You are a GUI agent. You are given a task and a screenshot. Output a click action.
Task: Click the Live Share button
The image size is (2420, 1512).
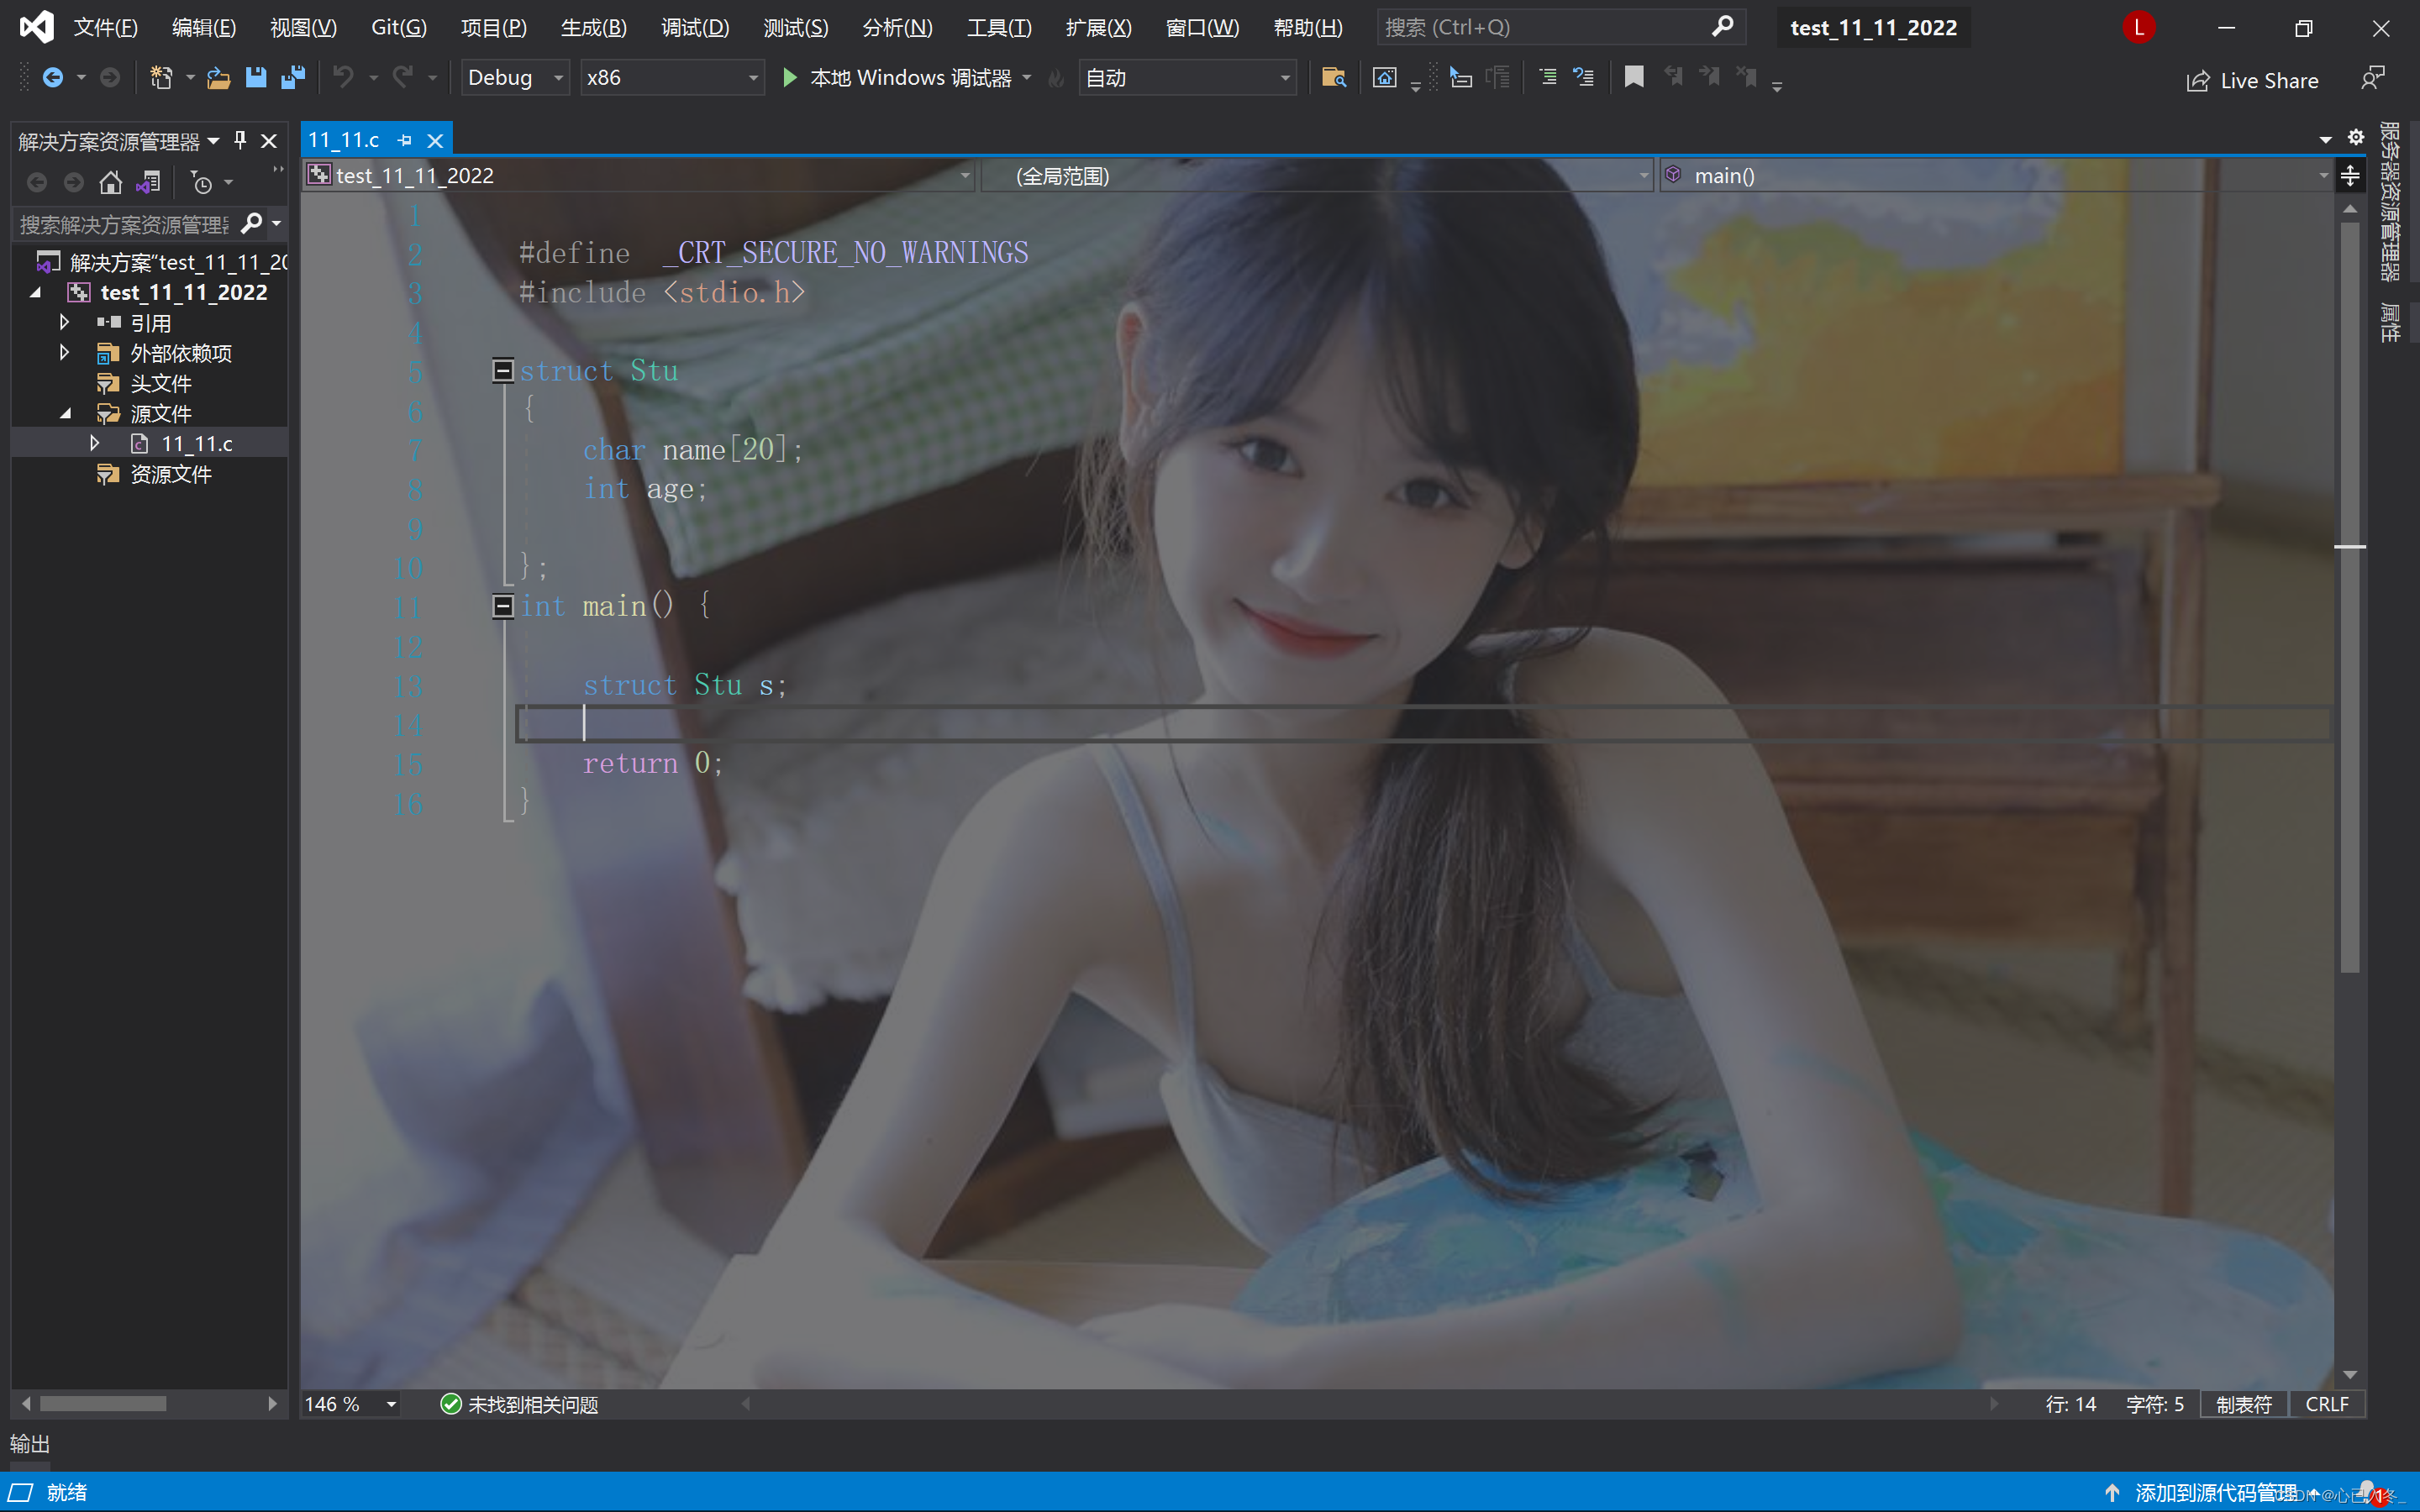(2252, 80)
